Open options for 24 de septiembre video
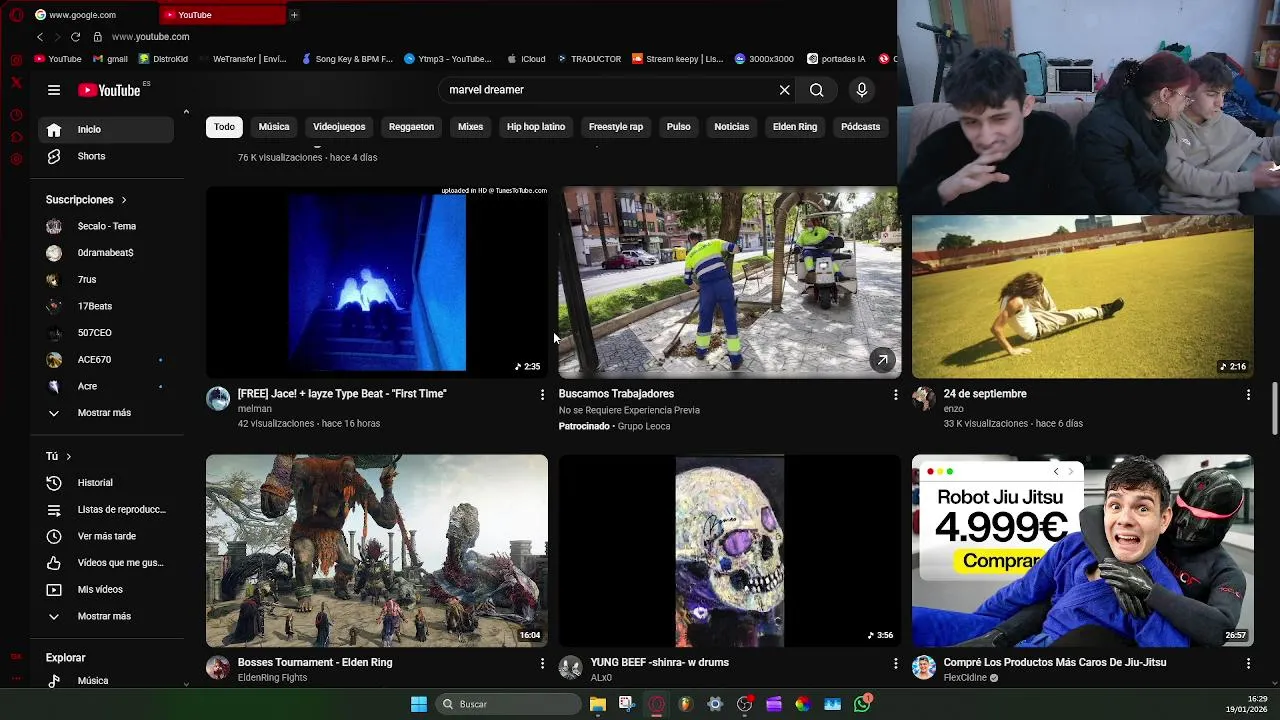1280x720 pixels. [1248, 395]
